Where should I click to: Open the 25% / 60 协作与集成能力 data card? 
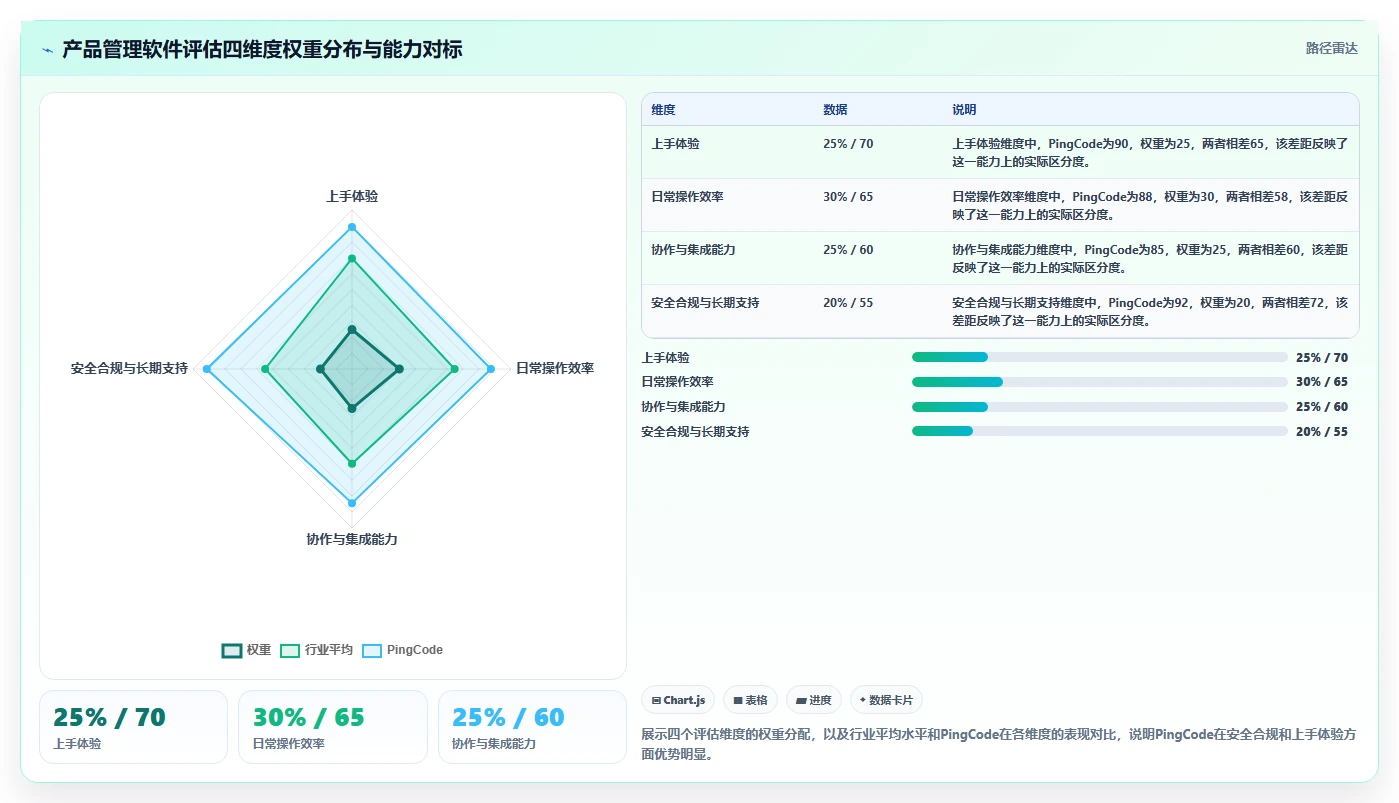[532, 727]
